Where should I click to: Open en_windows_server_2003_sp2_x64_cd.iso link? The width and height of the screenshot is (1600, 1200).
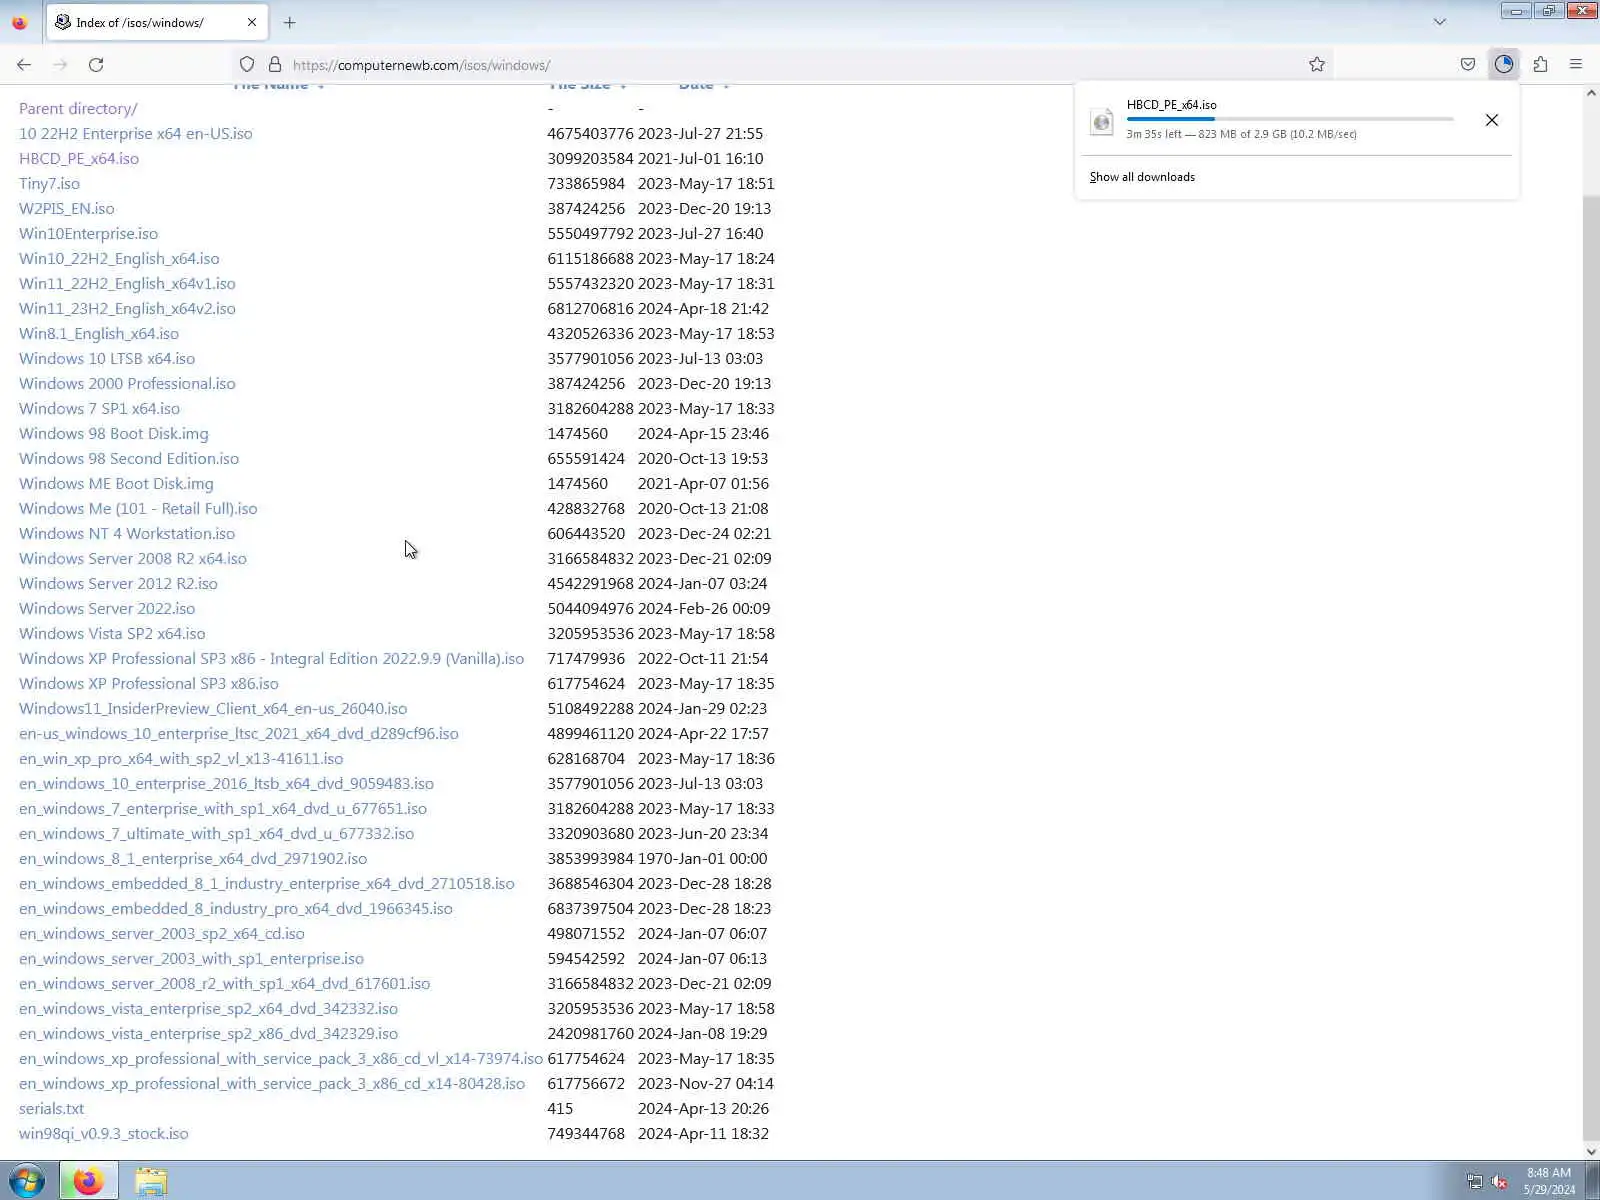(162, 933)
